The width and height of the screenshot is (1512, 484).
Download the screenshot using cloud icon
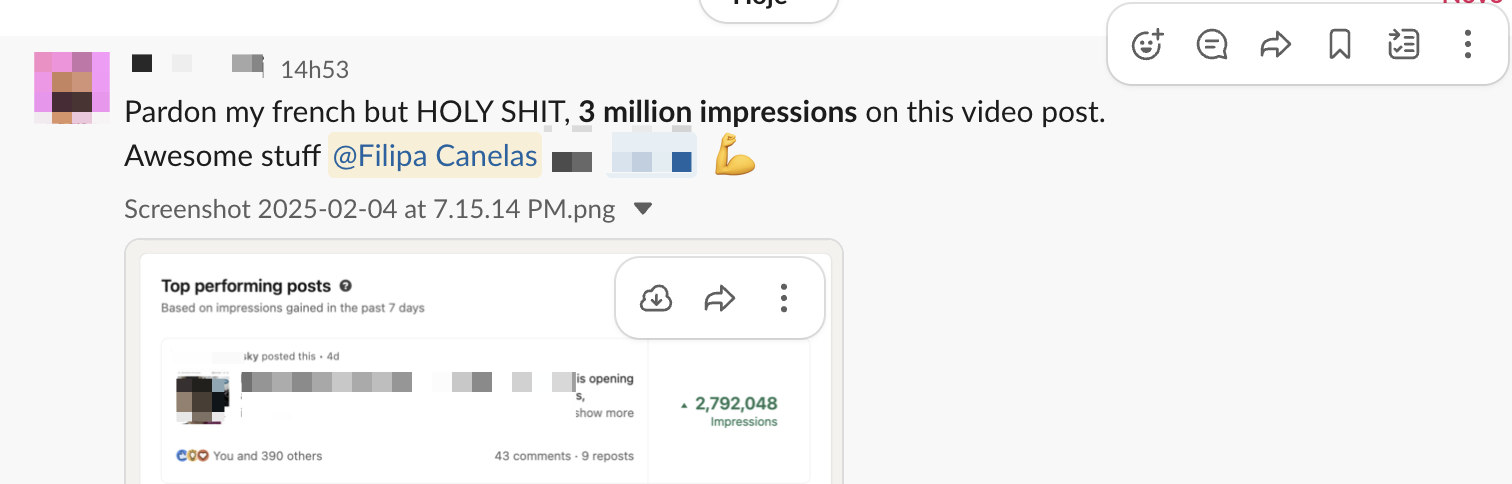[656, 298]
